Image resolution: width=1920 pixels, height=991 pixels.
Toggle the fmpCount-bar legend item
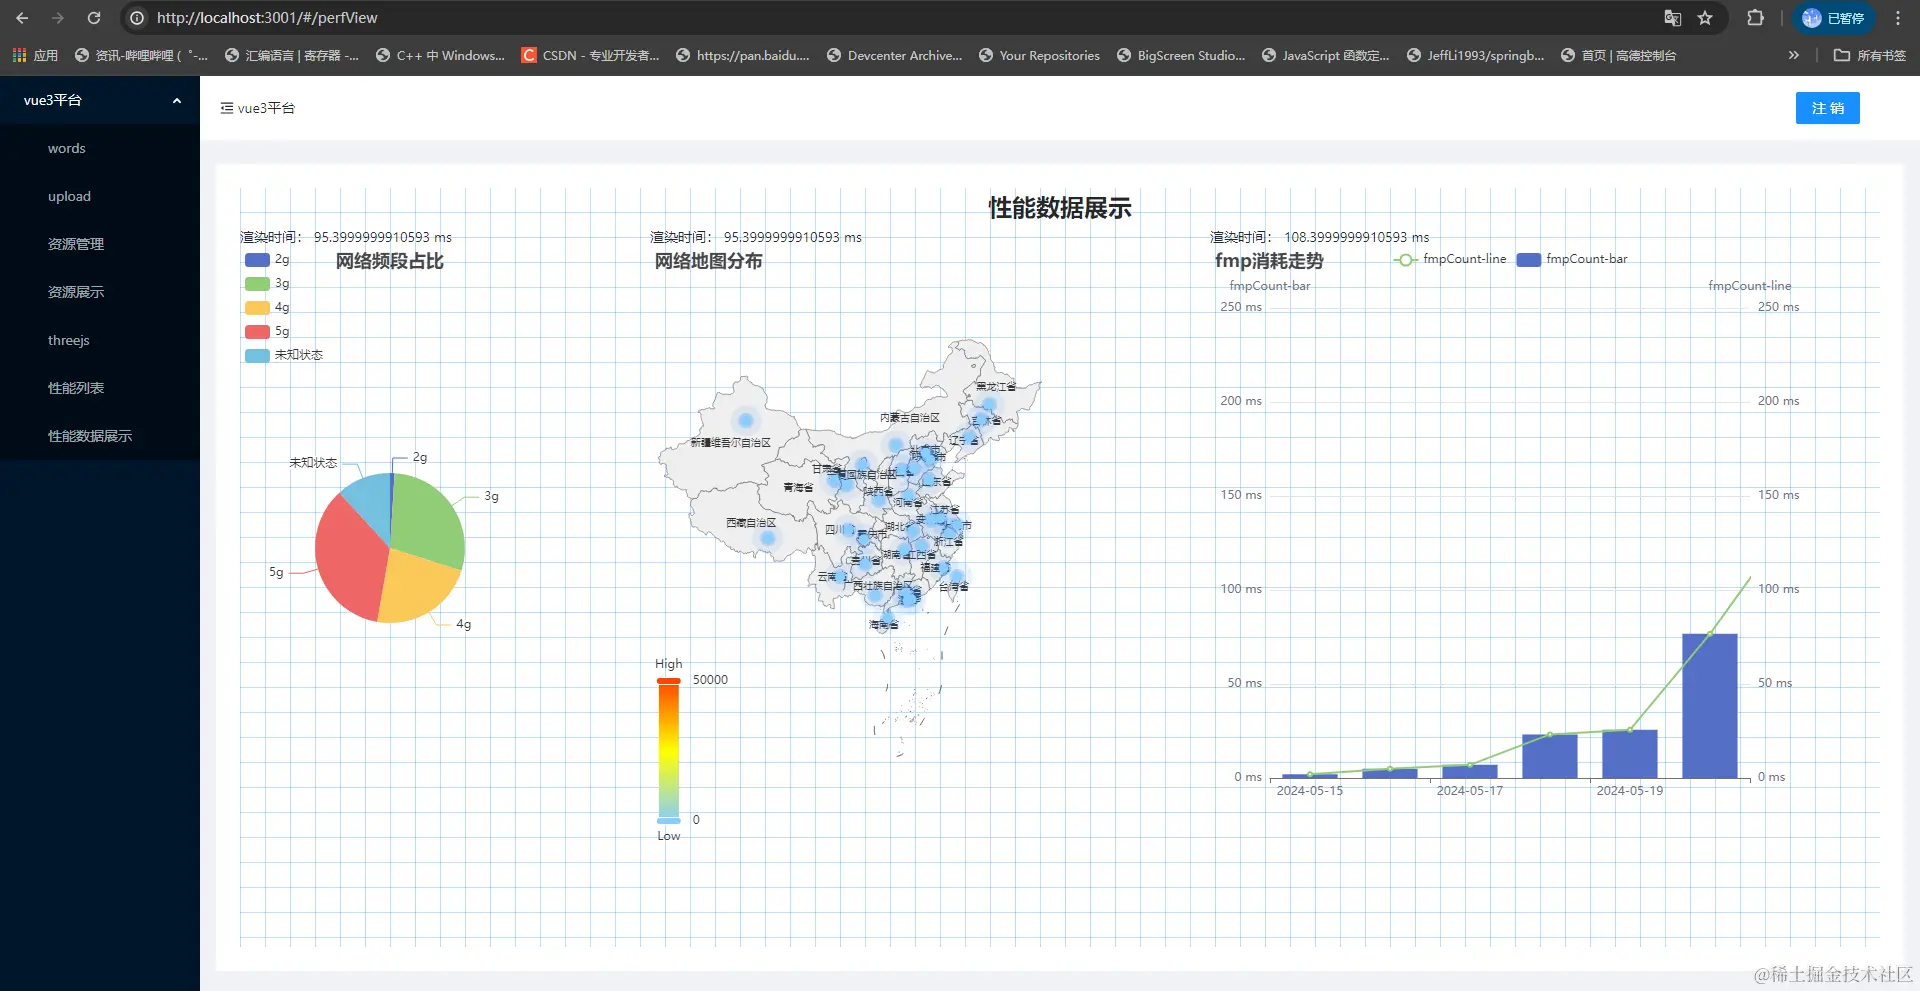(1572, 259)
